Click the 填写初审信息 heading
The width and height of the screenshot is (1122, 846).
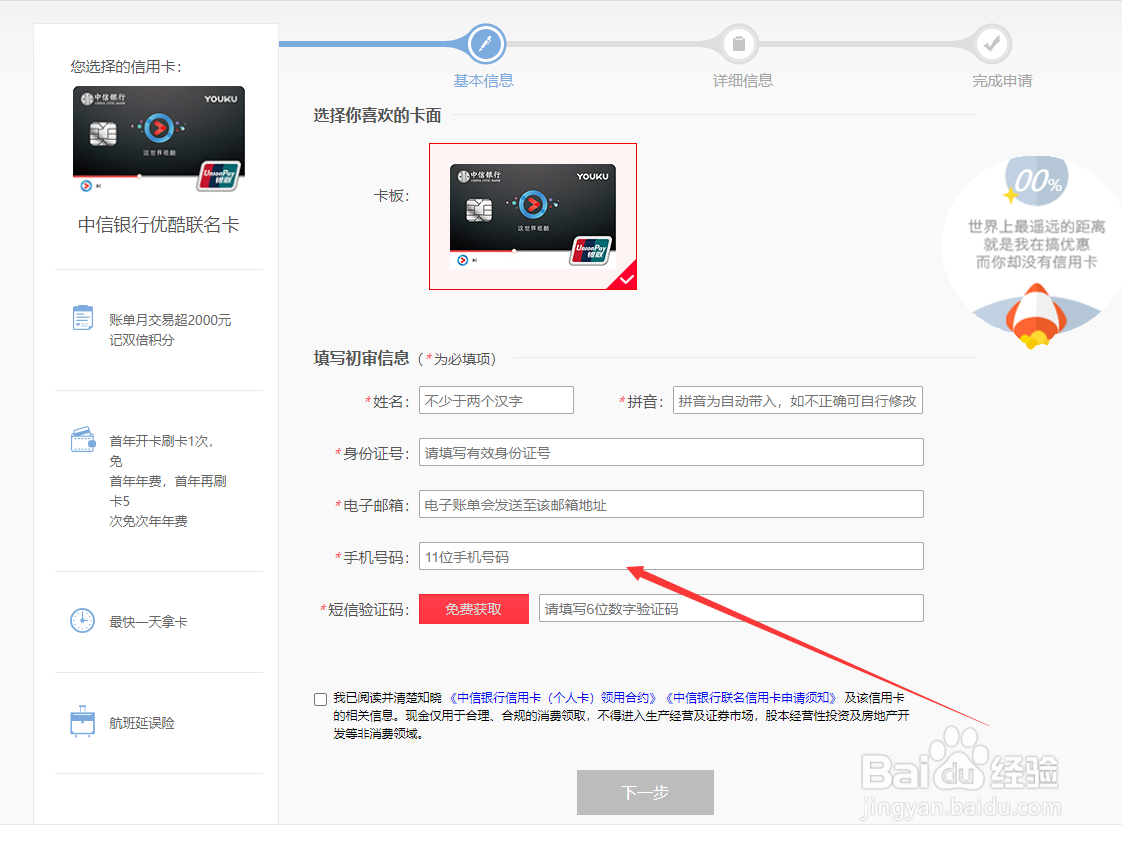[x=361, y=358]
